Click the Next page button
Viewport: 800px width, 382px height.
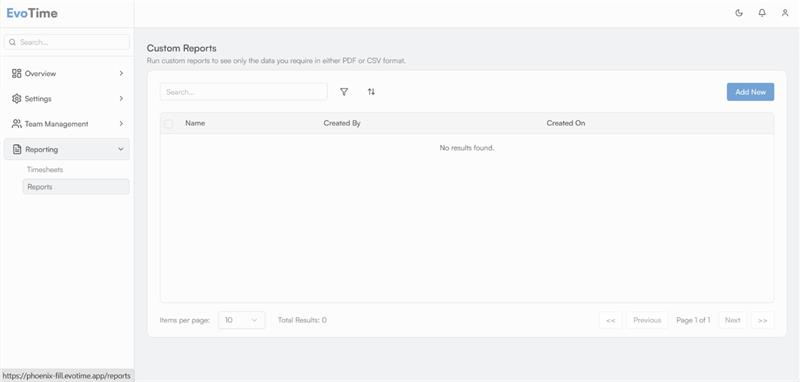(x=733, y=320)
